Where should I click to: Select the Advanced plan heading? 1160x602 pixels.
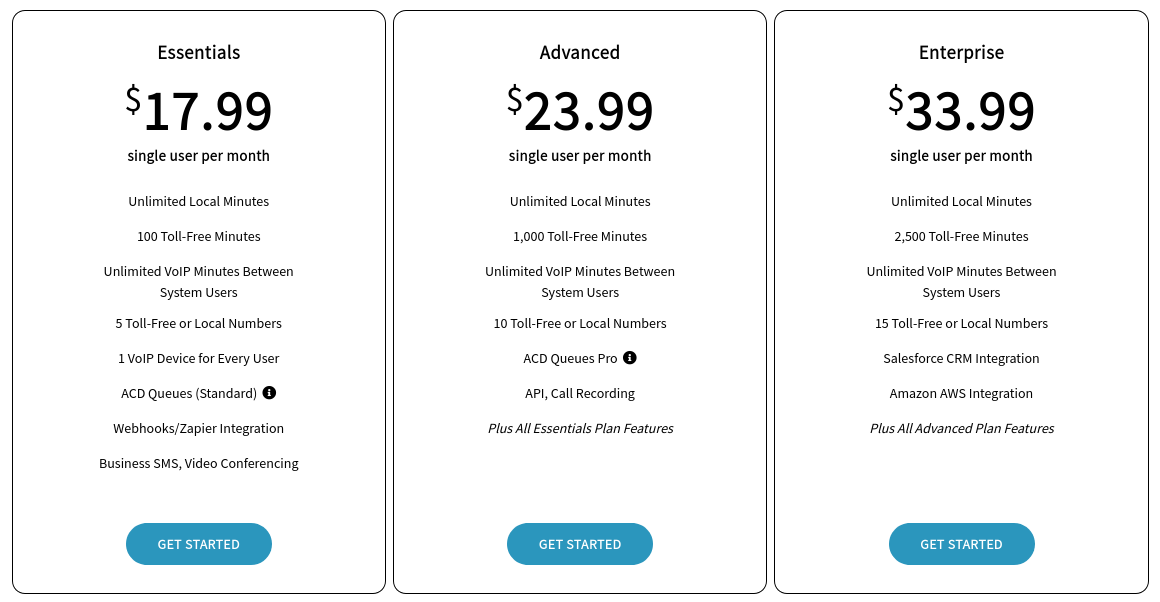tap(580, 53)
